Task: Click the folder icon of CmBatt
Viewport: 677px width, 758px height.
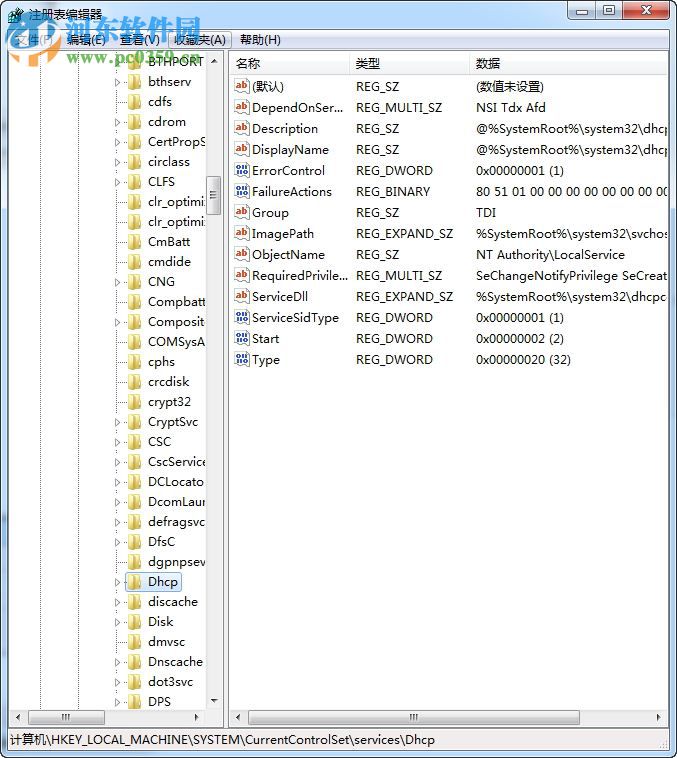Action: click(x=134, y=241)
